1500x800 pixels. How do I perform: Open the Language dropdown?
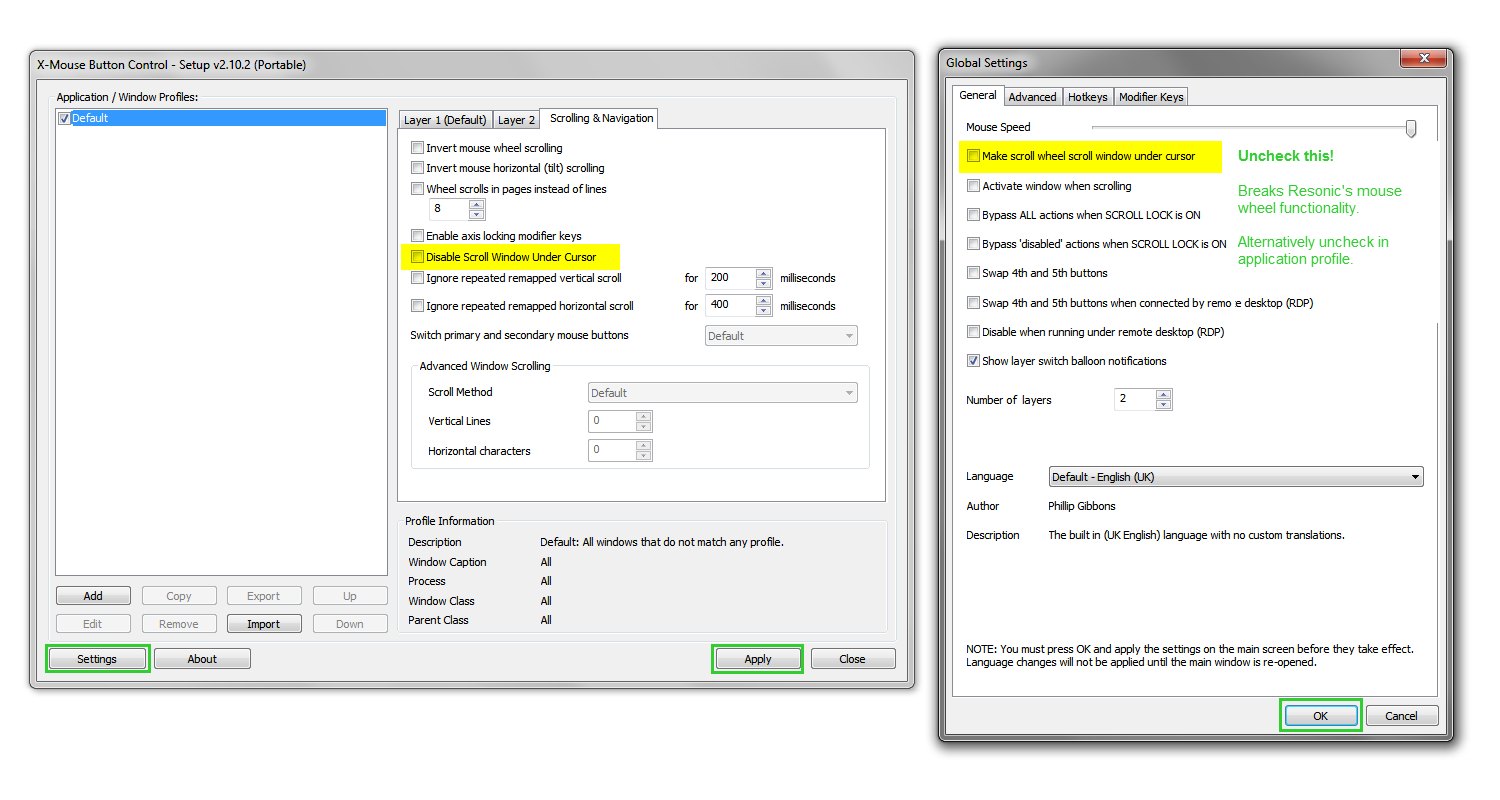click(x=1235, y=477)
